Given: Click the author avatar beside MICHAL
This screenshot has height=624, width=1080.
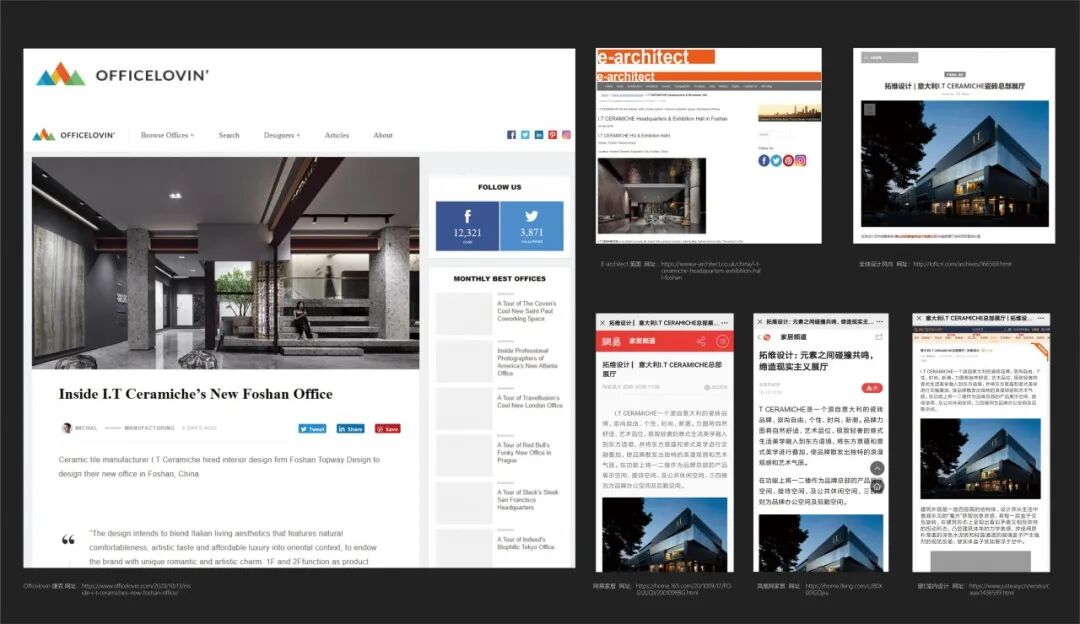Looking at the screenshot, I should (67, 428).
